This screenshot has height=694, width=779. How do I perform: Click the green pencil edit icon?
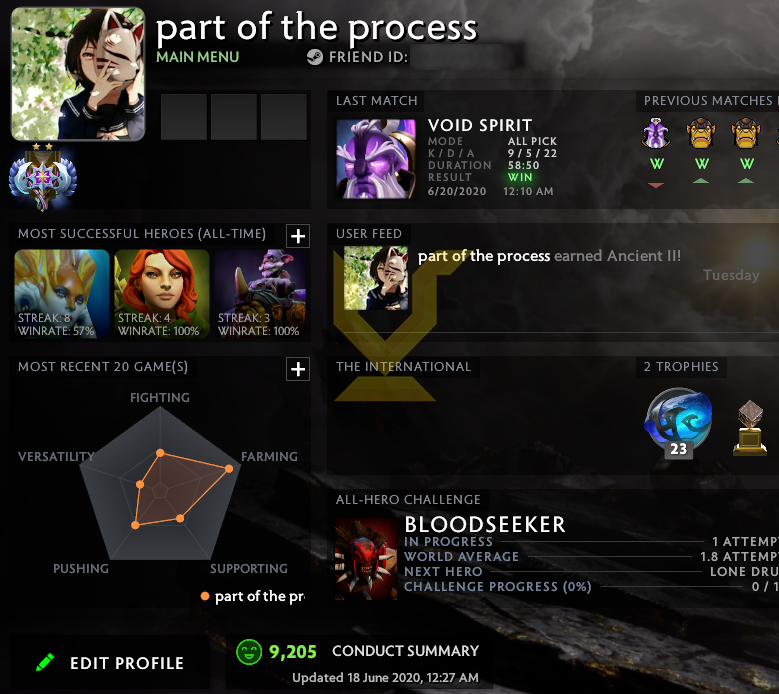pyautogui.click(x=45, y=662)
